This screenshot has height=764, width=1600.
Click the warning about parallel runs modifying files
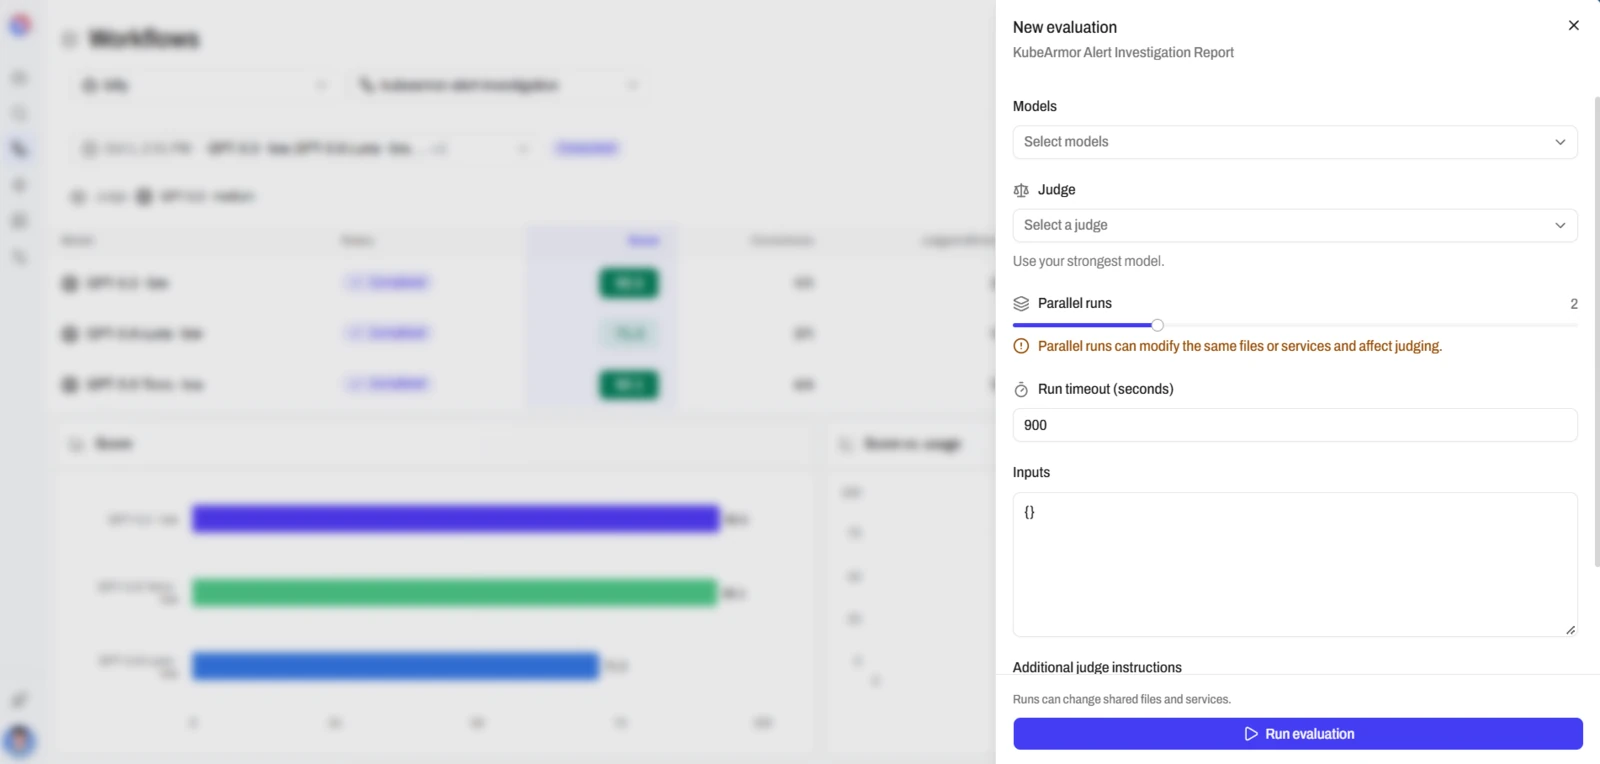coord(1240,346)
